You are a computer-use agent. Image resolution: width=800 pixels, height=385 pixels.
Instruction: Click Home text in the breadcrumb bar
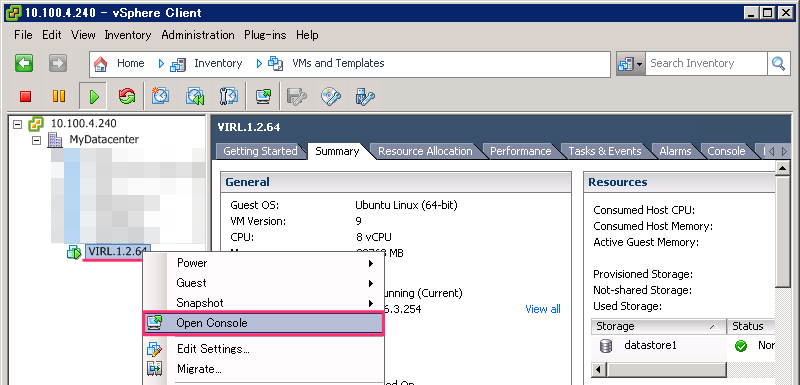pos(131,63)
